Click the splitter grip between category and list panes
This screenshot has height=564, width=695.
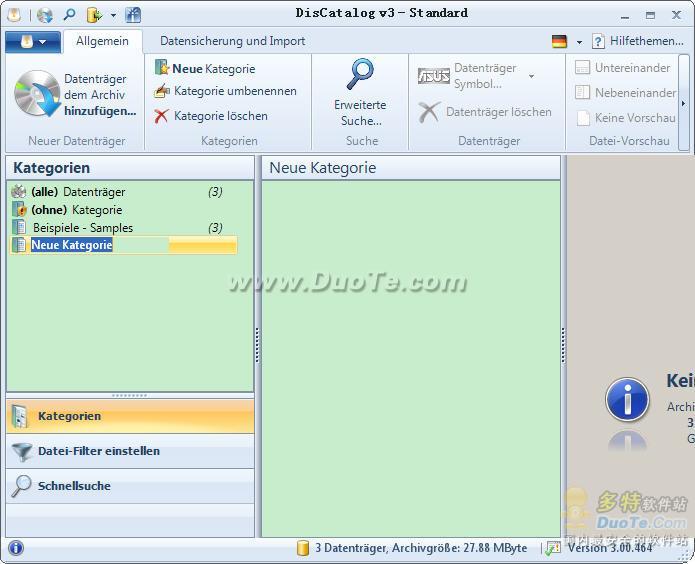pos(257,345)
